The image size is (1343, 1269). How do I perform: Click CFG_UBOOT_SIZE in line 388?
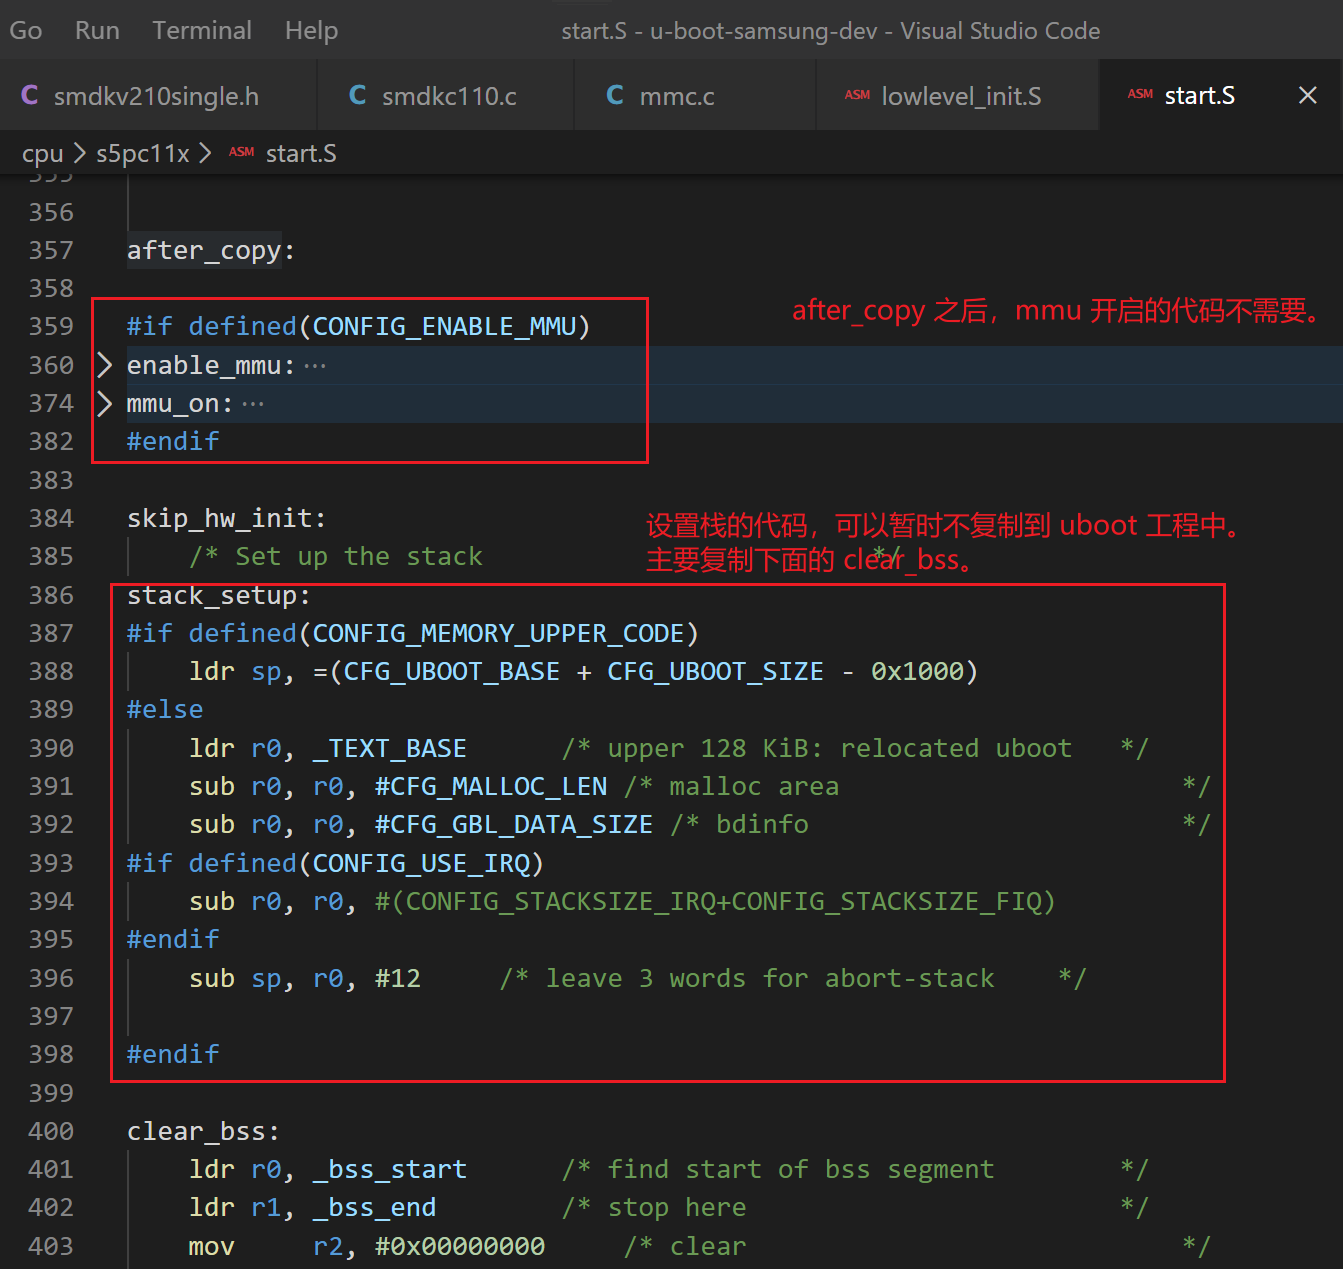click(x=716, y=671)
